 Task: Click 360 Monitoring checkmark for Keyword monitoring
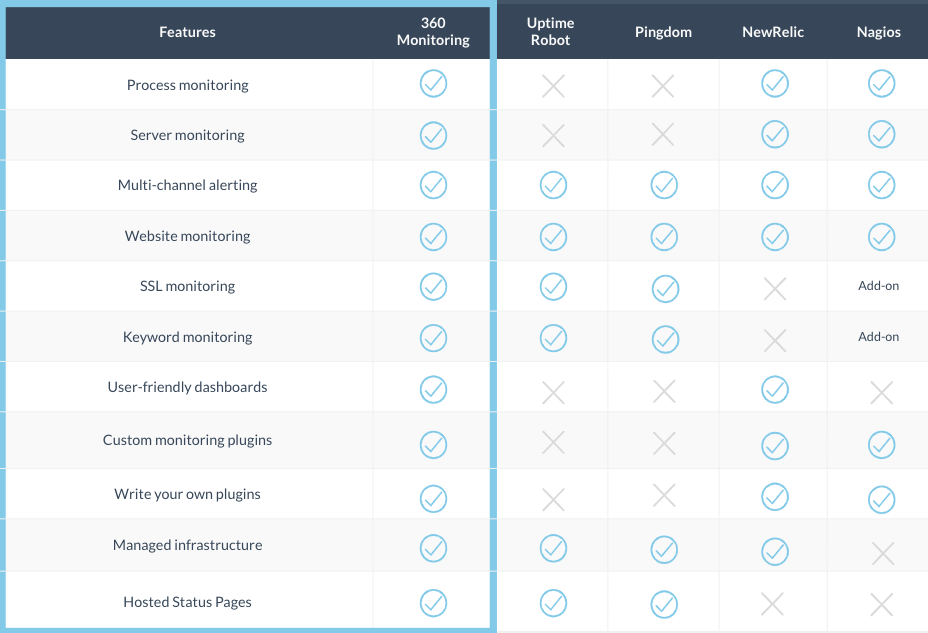pos(433,338)
